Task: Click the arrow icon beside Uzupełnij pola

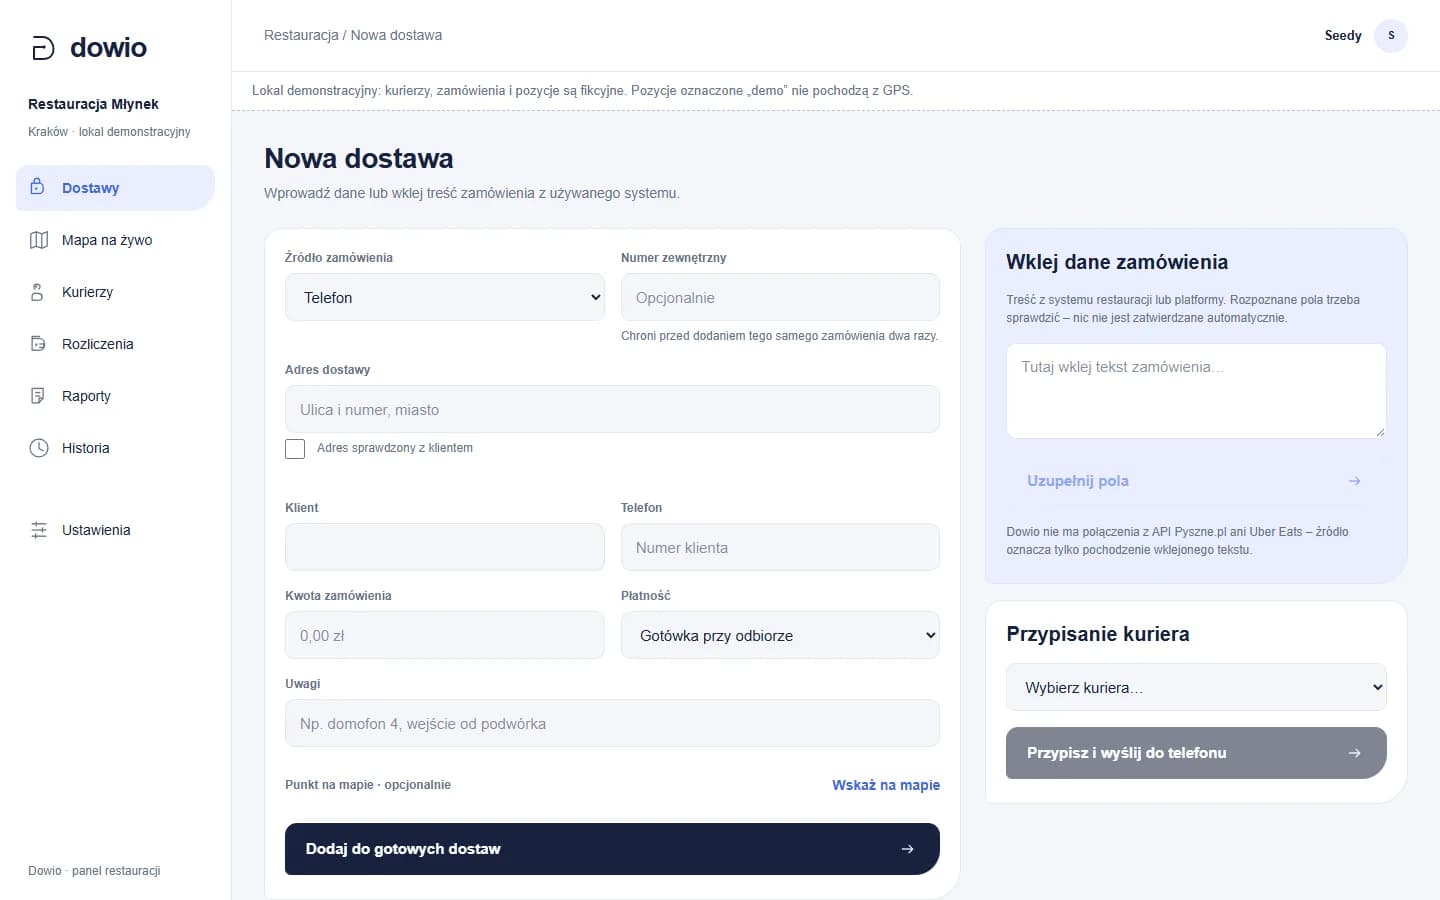Action: pyautogui.click(x=1354, y=481)
